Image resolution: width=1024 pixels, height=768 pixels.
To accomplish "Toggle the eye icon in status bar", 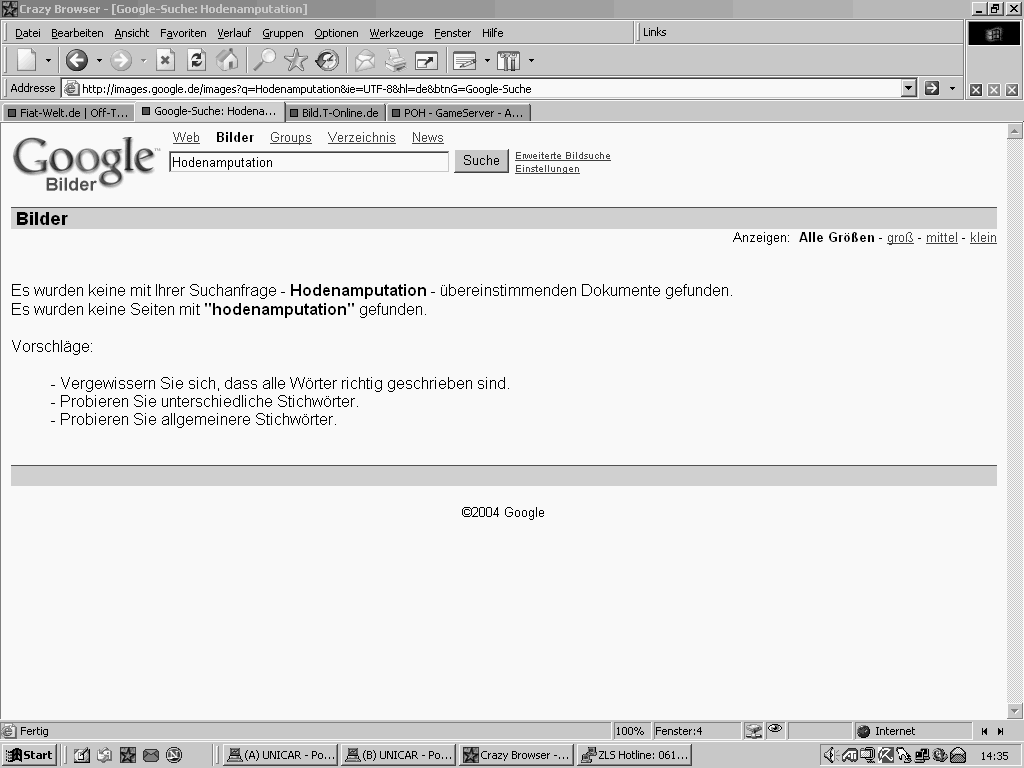I will click(775, 730).
